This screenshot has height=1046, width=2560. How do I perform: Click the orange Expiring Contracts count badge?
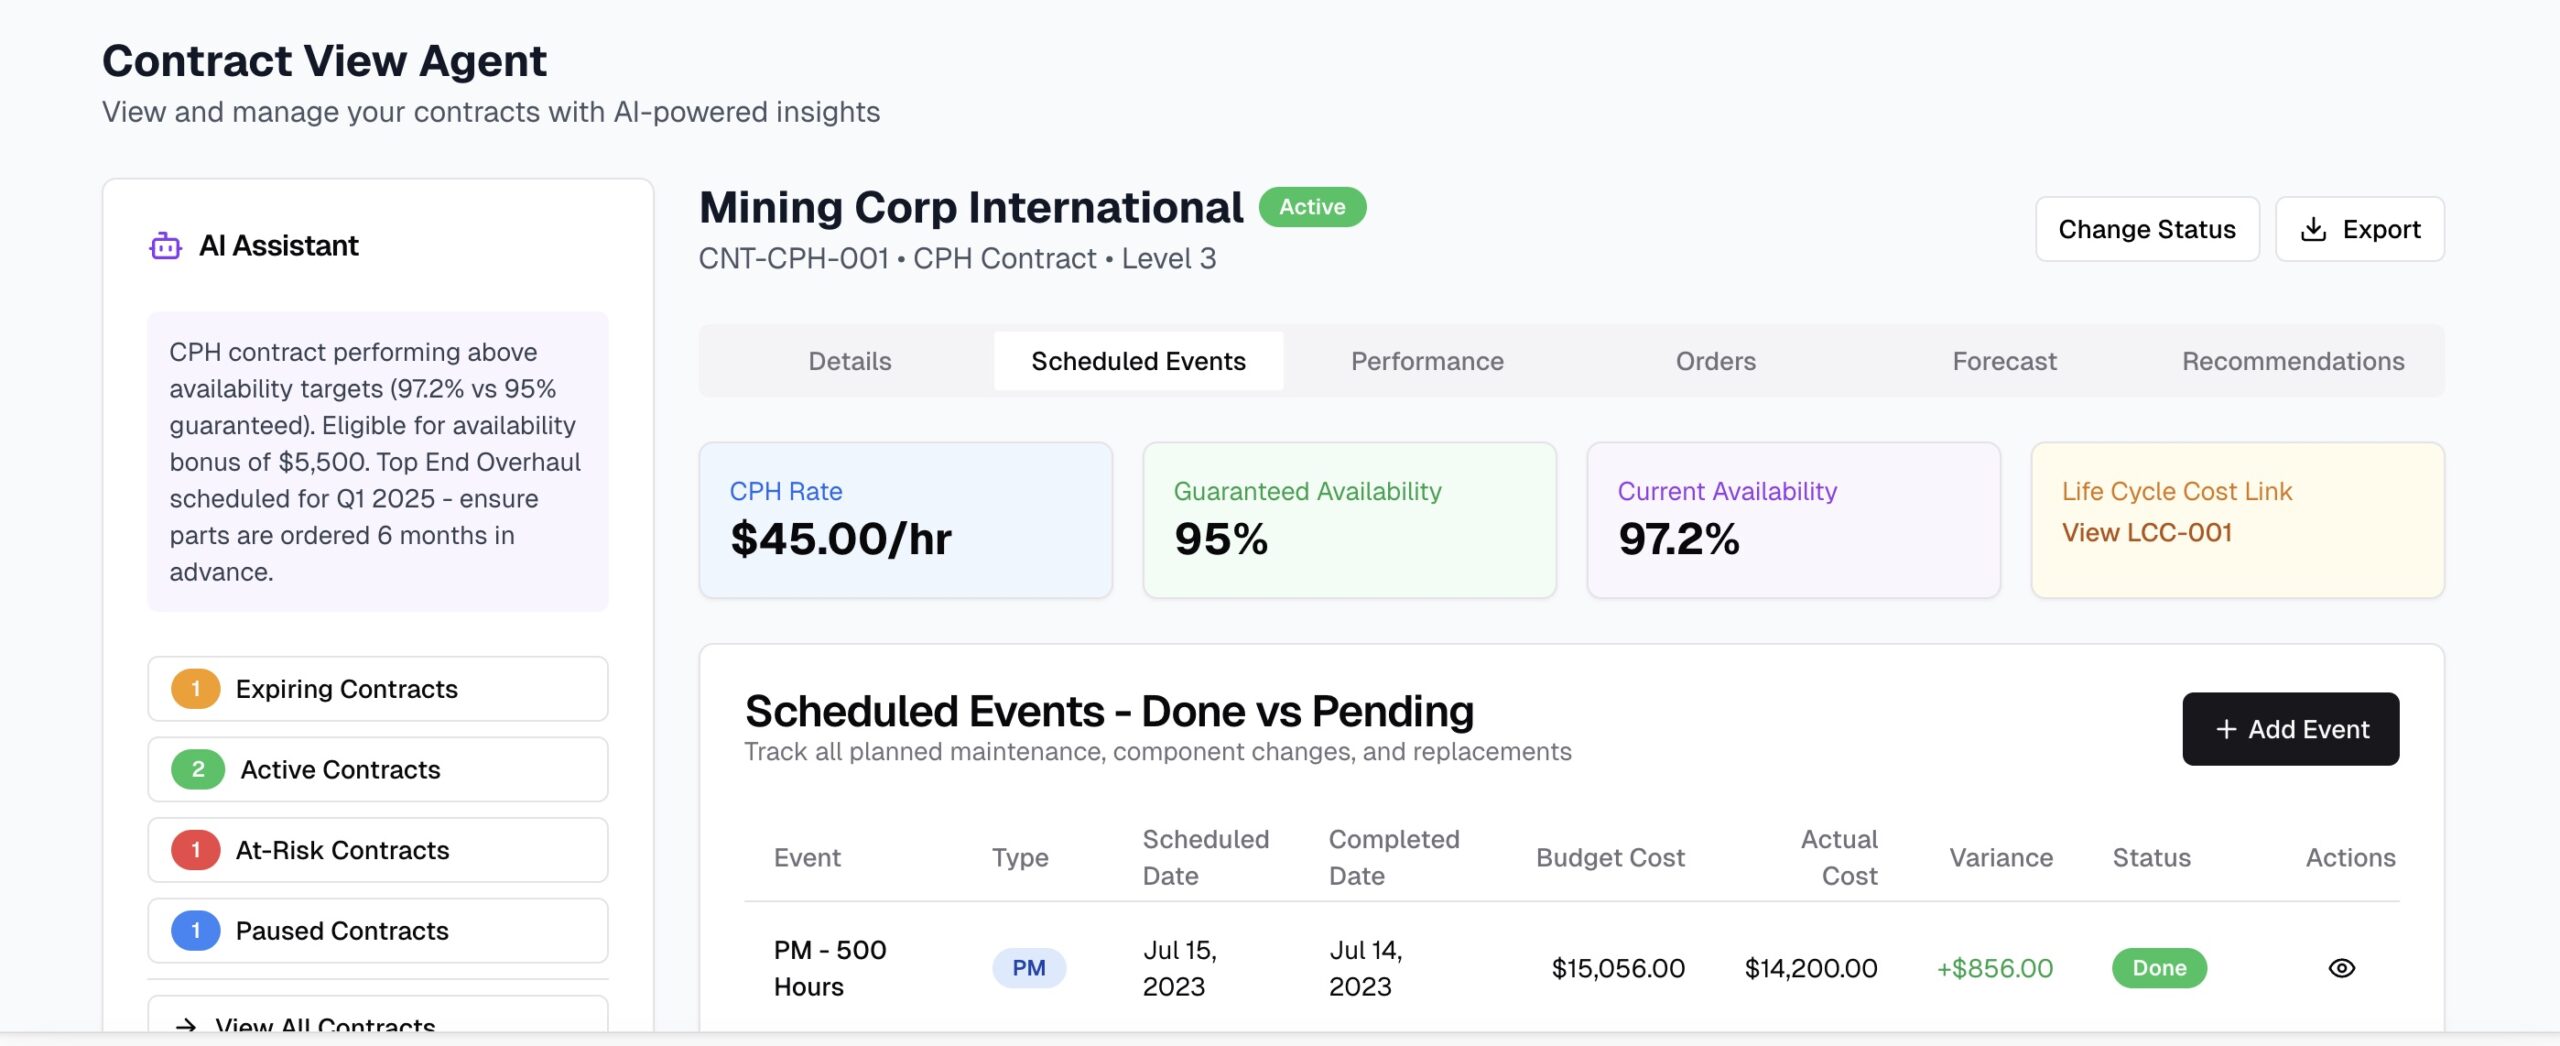click(x=194, y=688)
